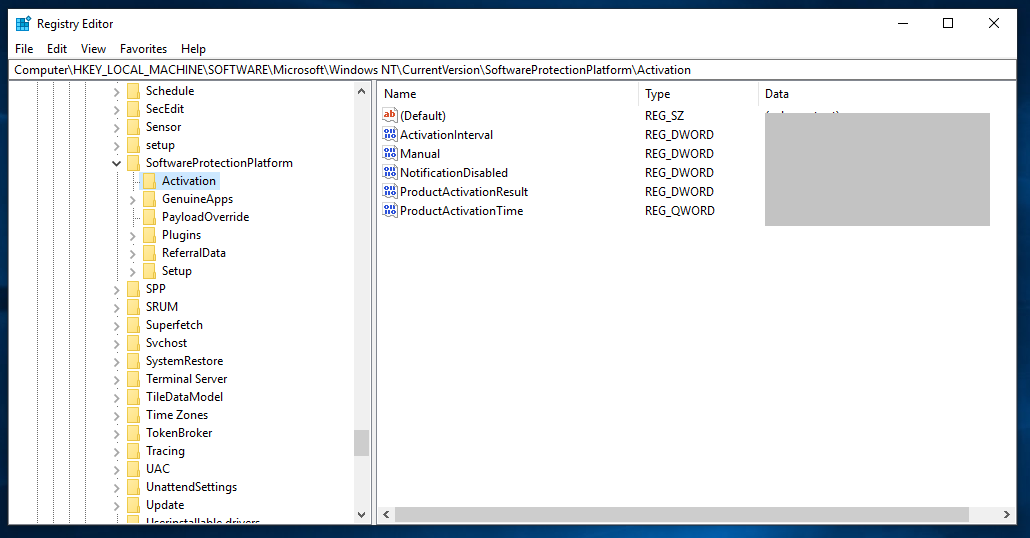Expand the SecEdit key

[x=116, y=110]
